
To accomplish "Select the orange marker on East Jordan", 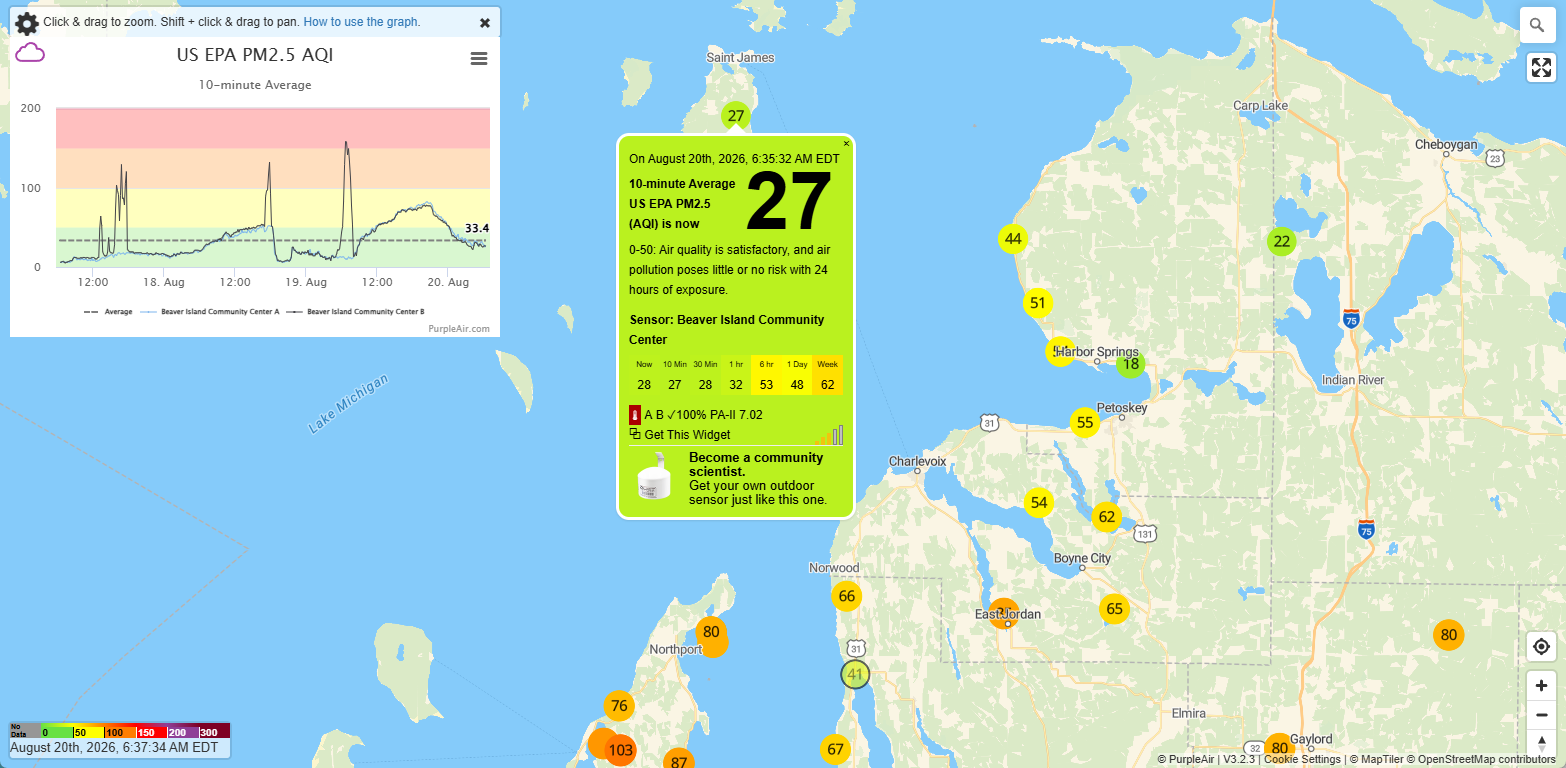I will 1004,613.
